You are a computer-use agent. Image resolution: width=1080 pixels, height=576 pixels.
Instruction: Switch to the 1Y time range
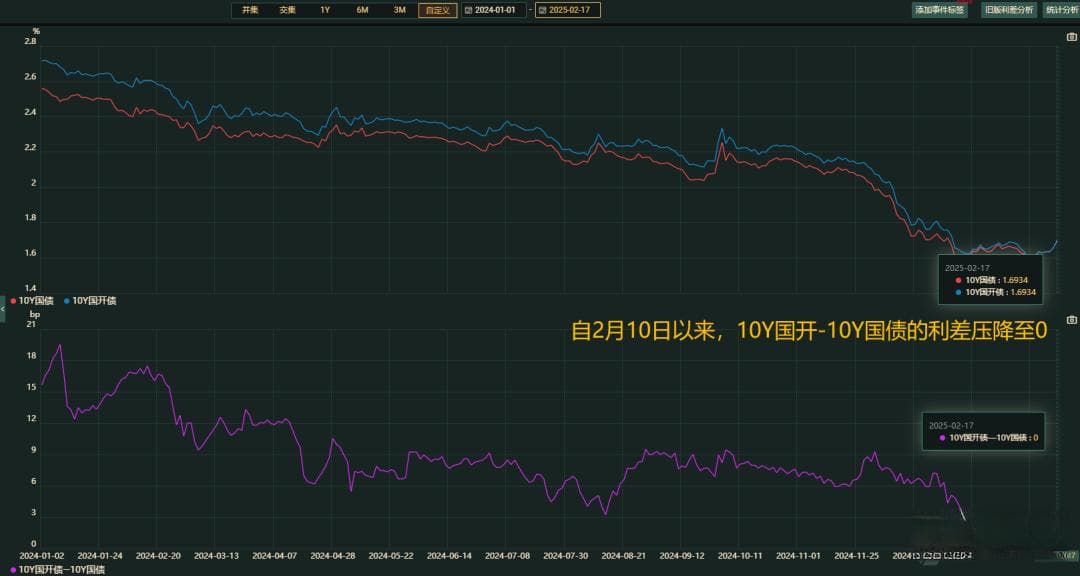coord(325,10)
